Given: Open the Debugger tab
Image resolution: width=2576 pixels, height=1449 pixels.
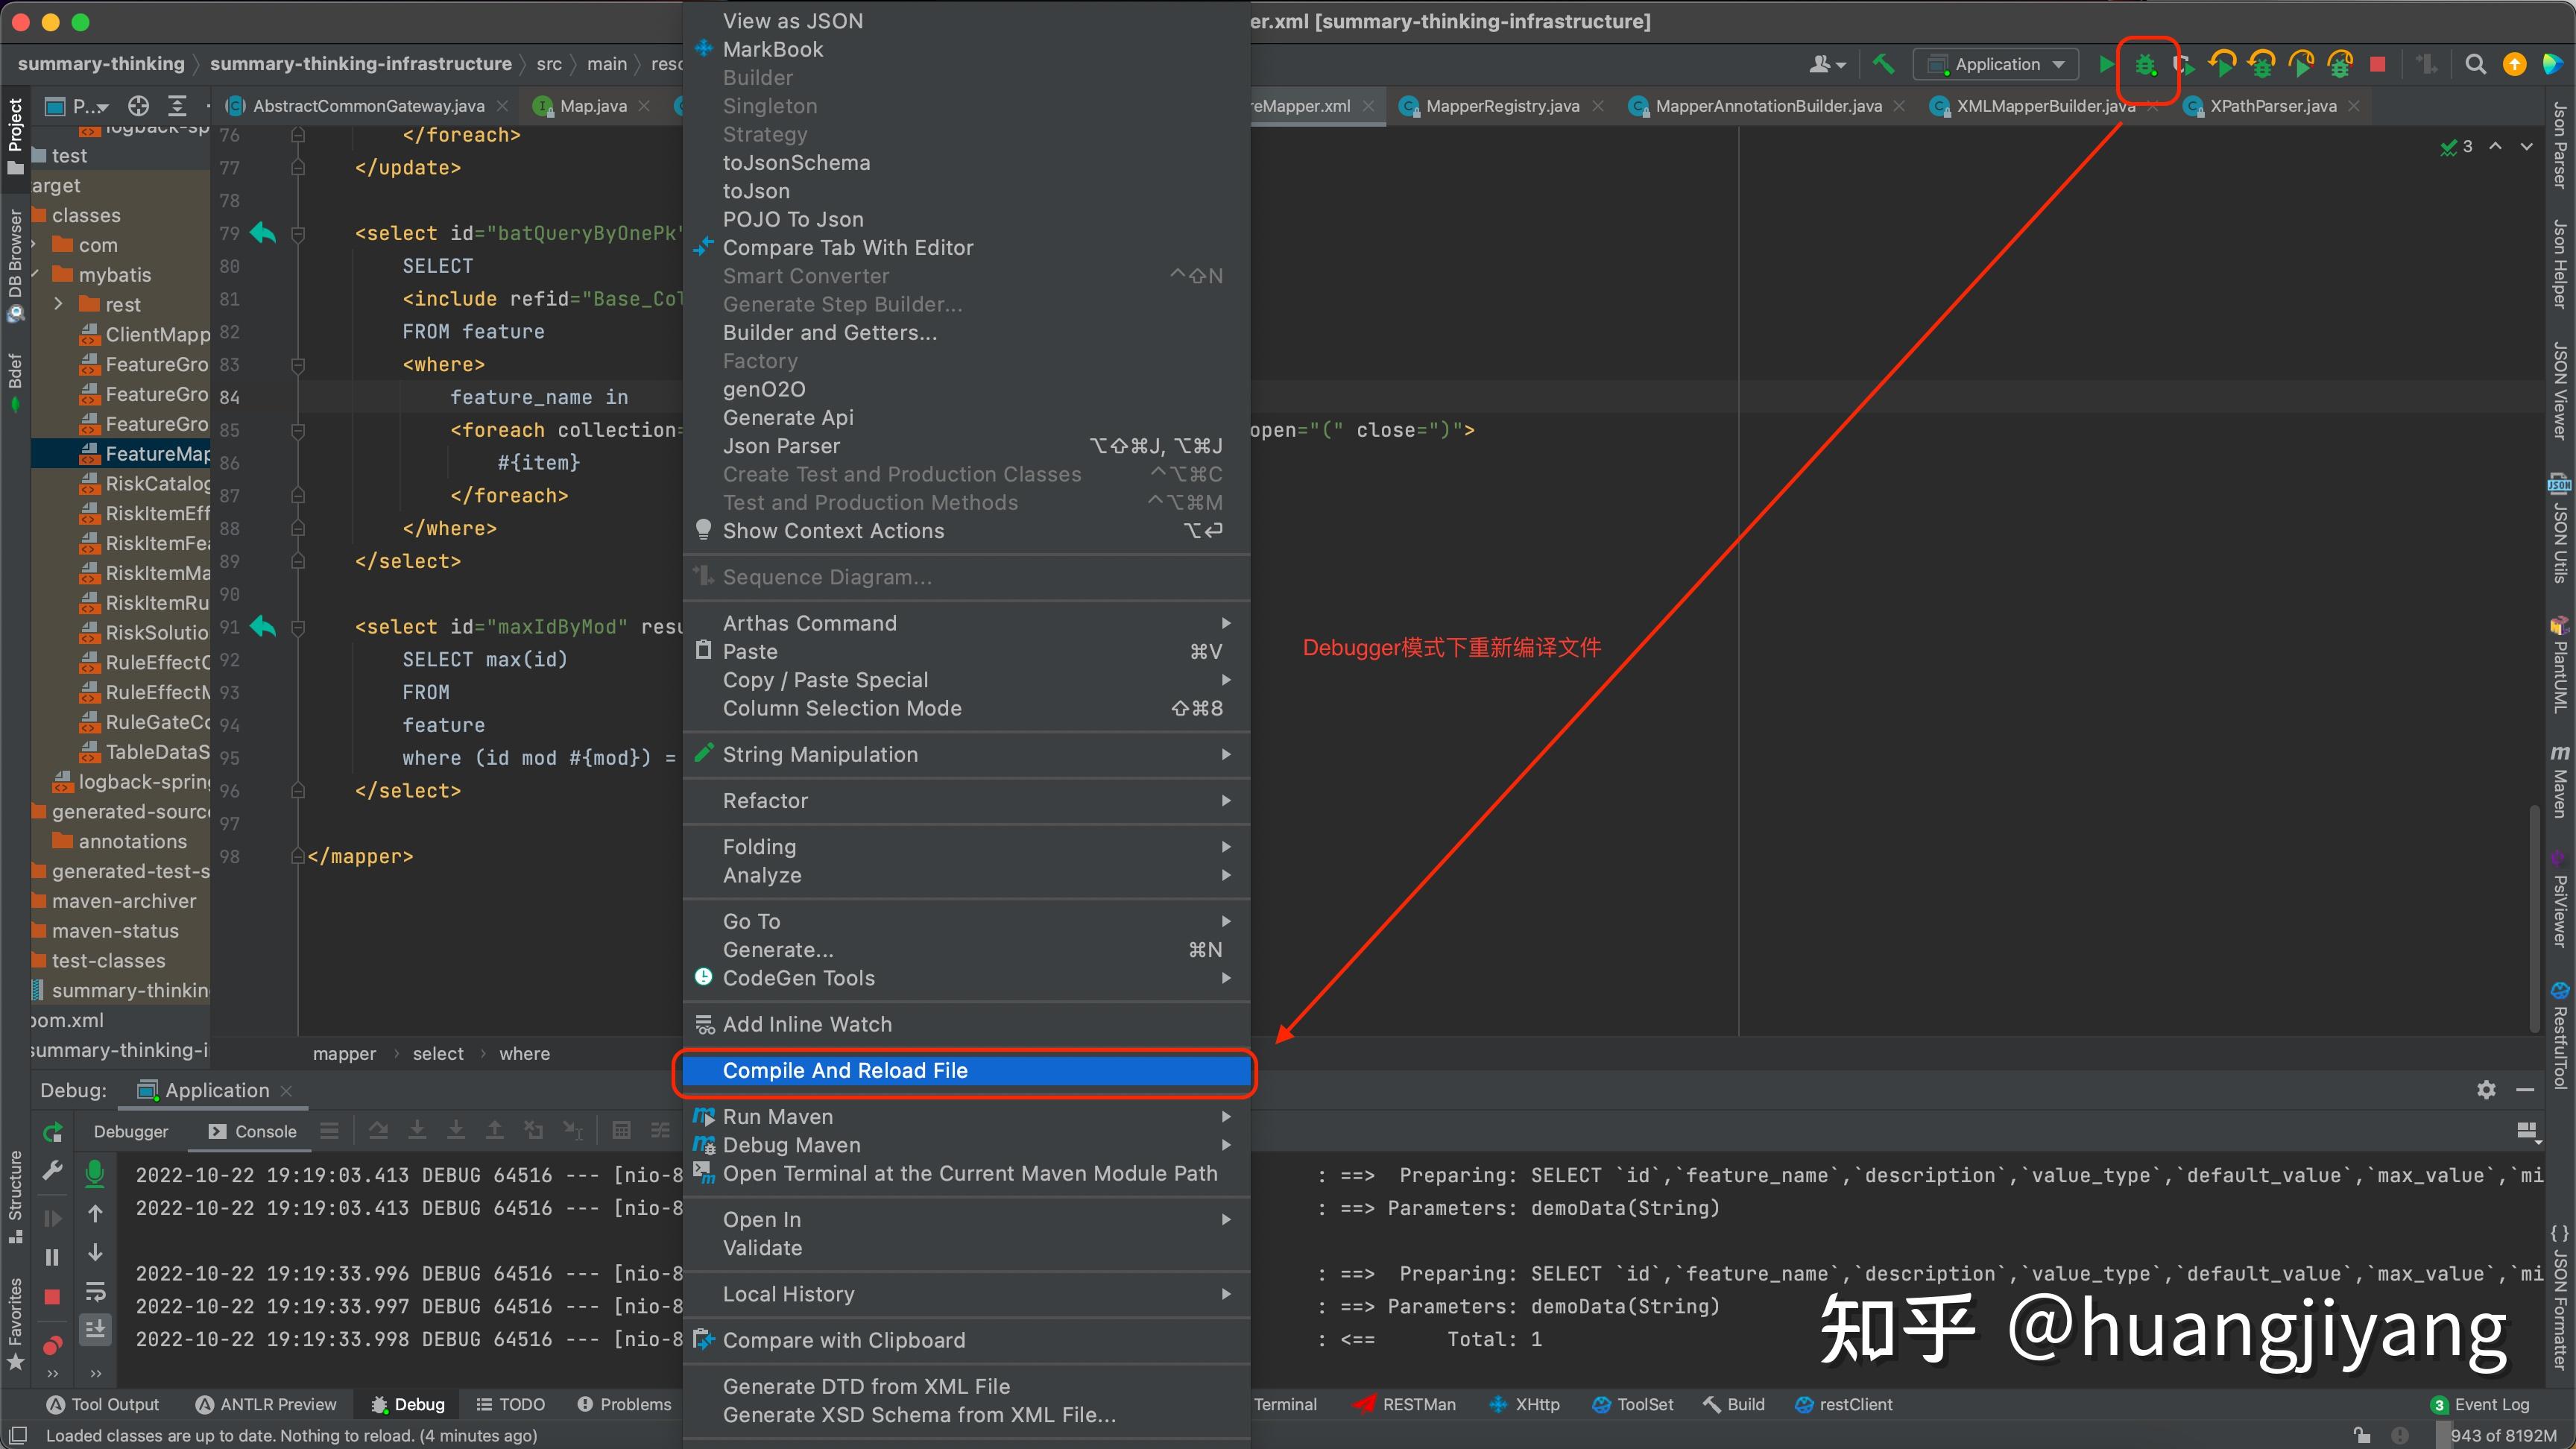Looking at the screenshot, I should [130, 1132].
